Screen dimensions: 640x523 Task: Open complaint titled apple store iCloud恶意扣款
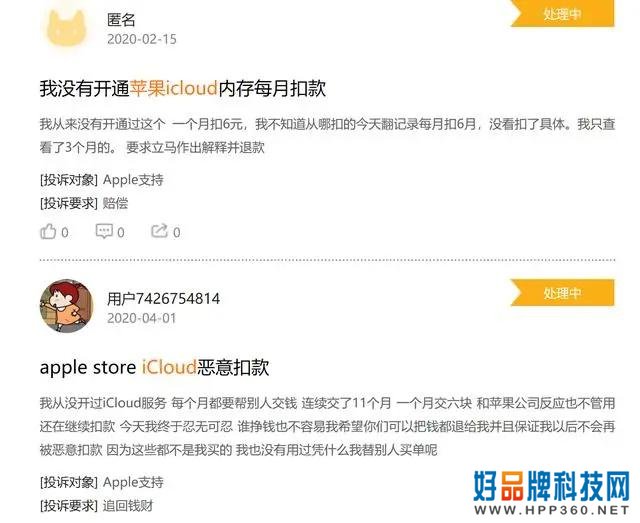pos(154,367)
